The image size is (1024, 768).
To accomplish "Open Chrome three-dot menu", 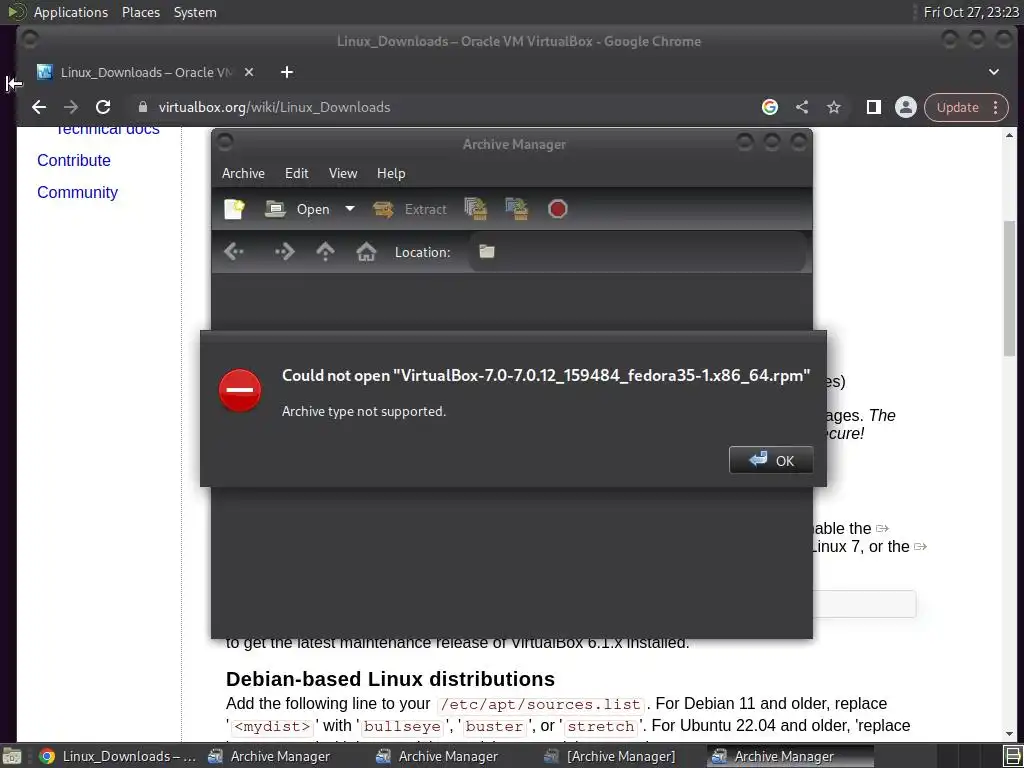I will coord(995,107).
